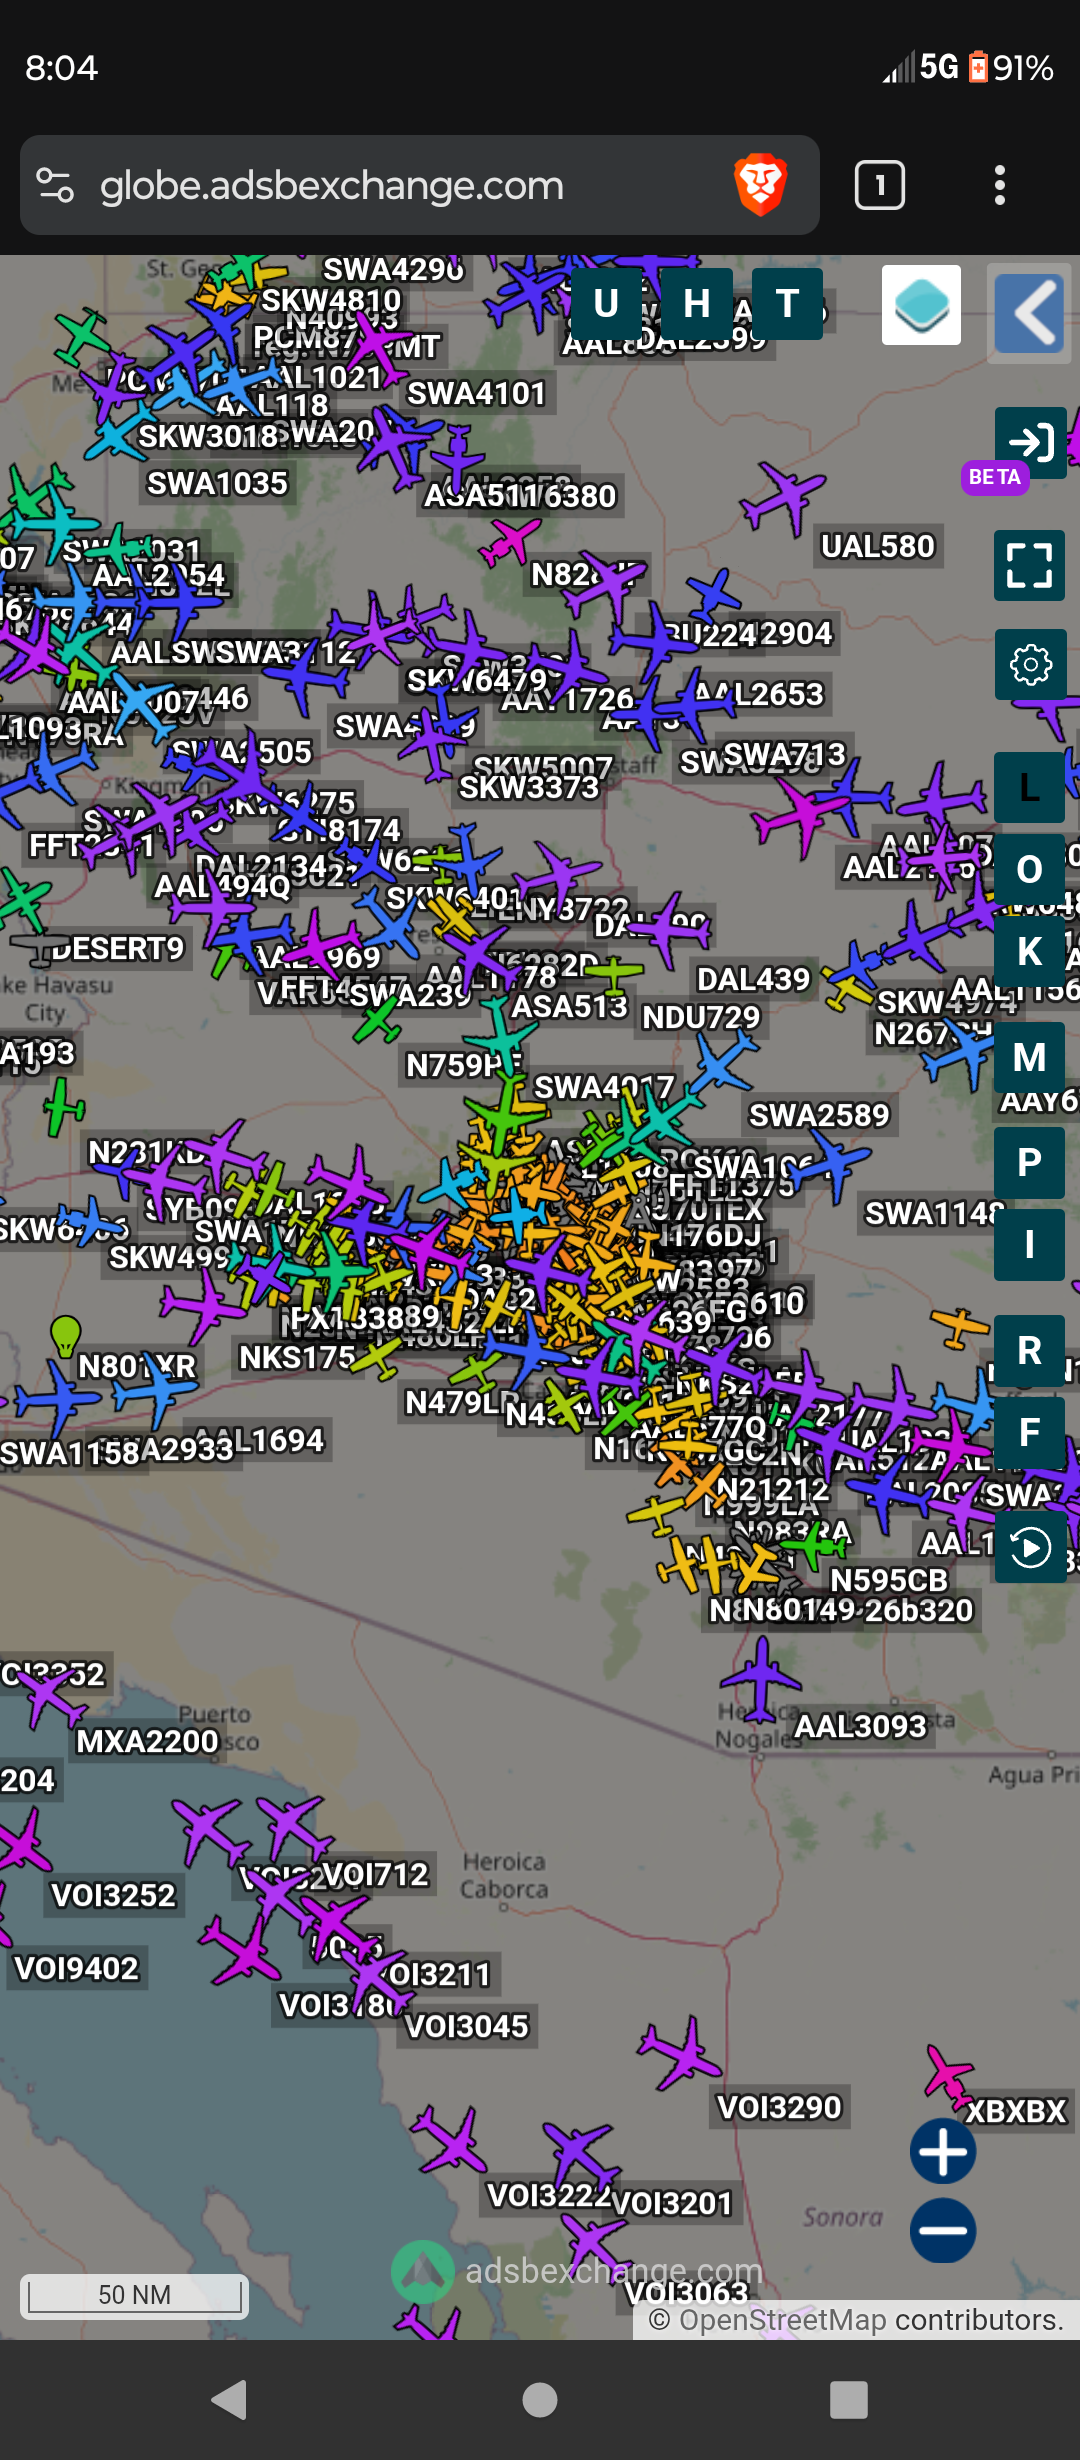Select aircraft label SKW4810
The height and width of the screenshot is (2460, 1080).
[x=331, y=300]
